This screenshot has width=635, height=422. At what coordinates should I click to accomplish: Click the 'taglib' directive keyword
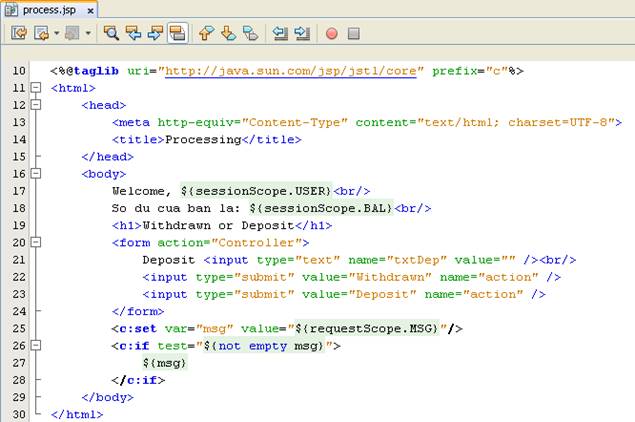(96, 71)
